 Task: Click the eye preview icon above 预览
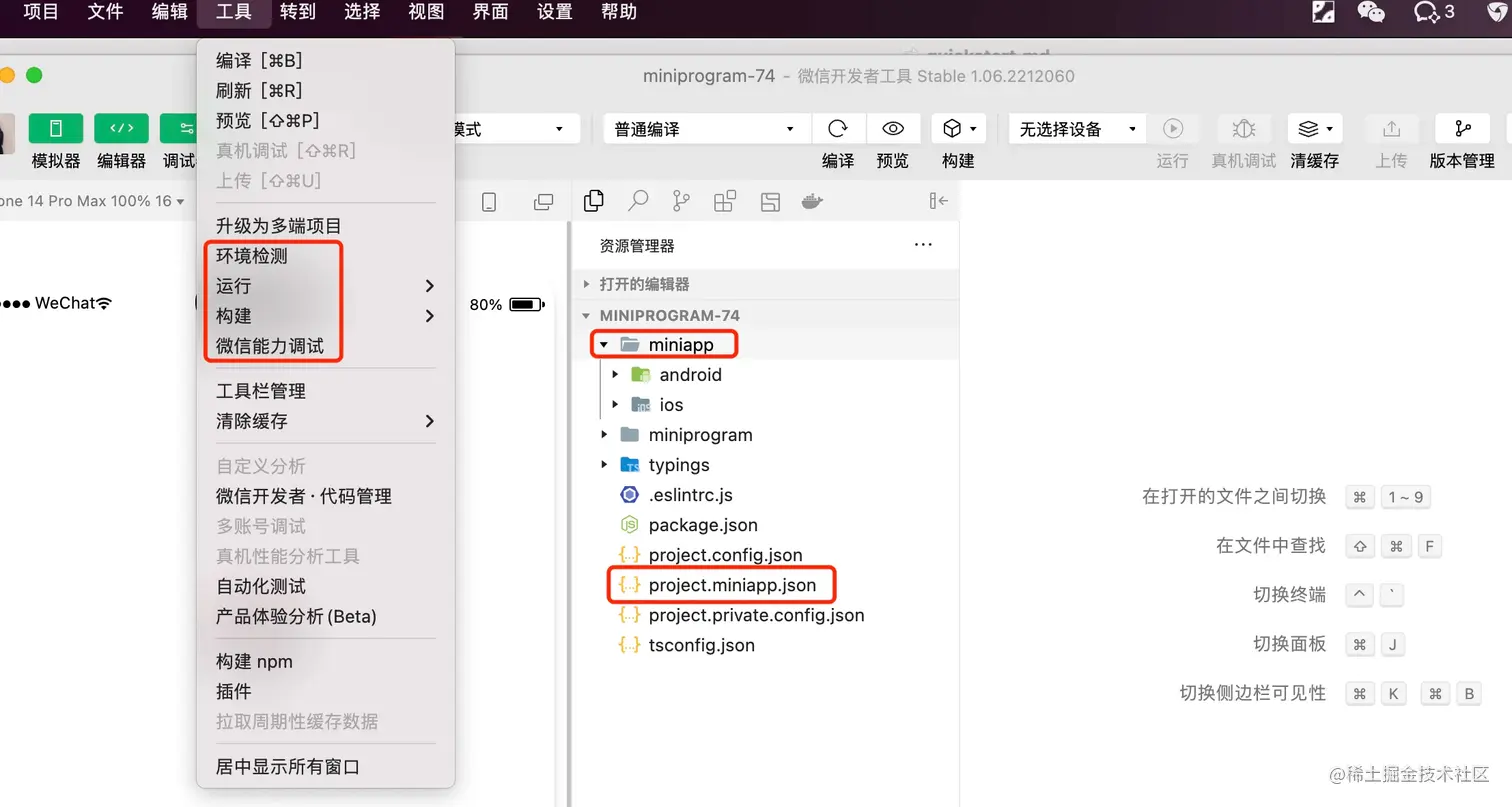[x=892, y=129]
